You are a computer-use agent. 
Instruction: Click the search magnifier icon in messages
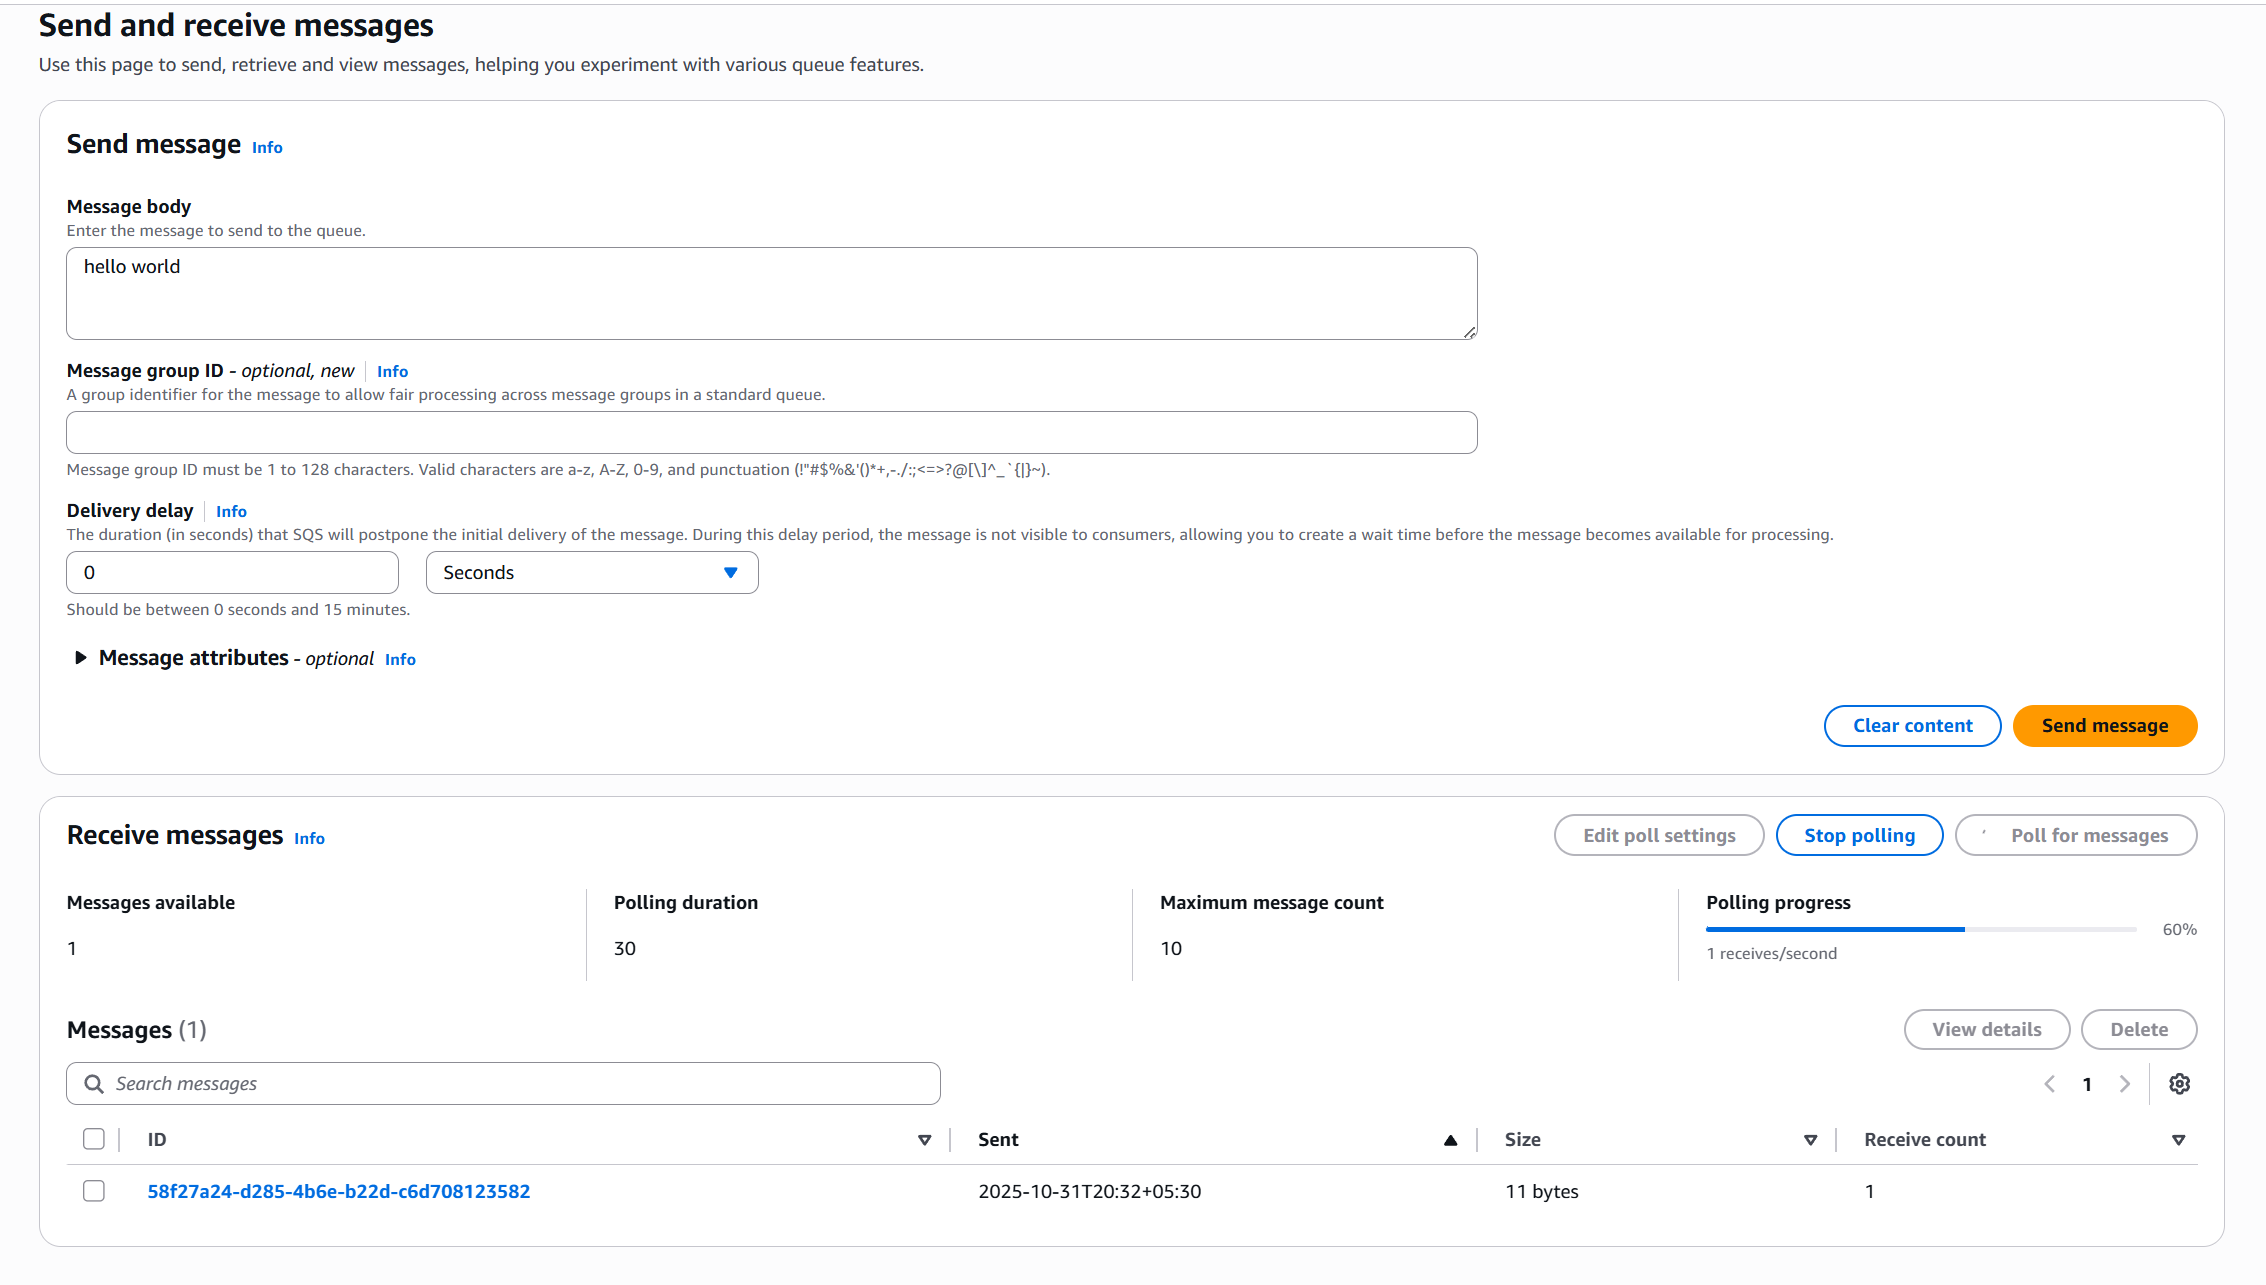click(x=94, y=1084)
